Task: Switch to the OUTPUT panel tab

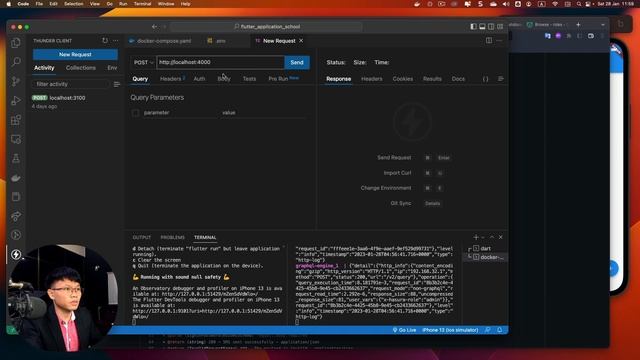Action: point(142,238)
